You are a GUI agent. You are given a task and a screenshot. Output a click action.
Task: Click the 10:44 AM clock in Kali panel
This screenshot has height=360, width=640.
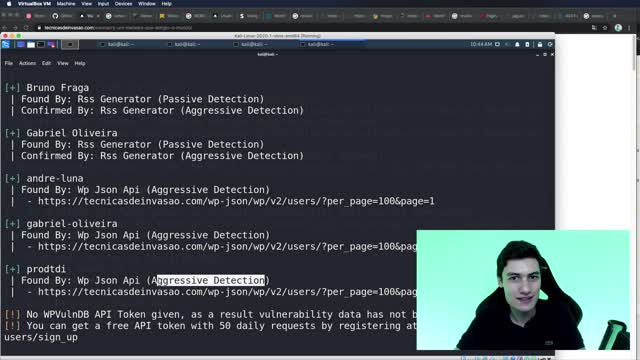click(481, 44)
